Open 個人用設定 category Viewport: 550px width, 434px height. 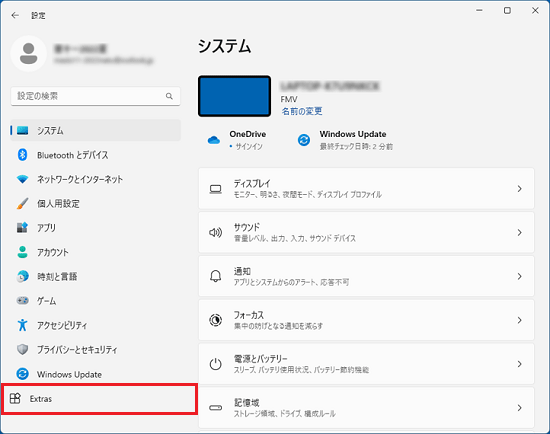(95, 203)
